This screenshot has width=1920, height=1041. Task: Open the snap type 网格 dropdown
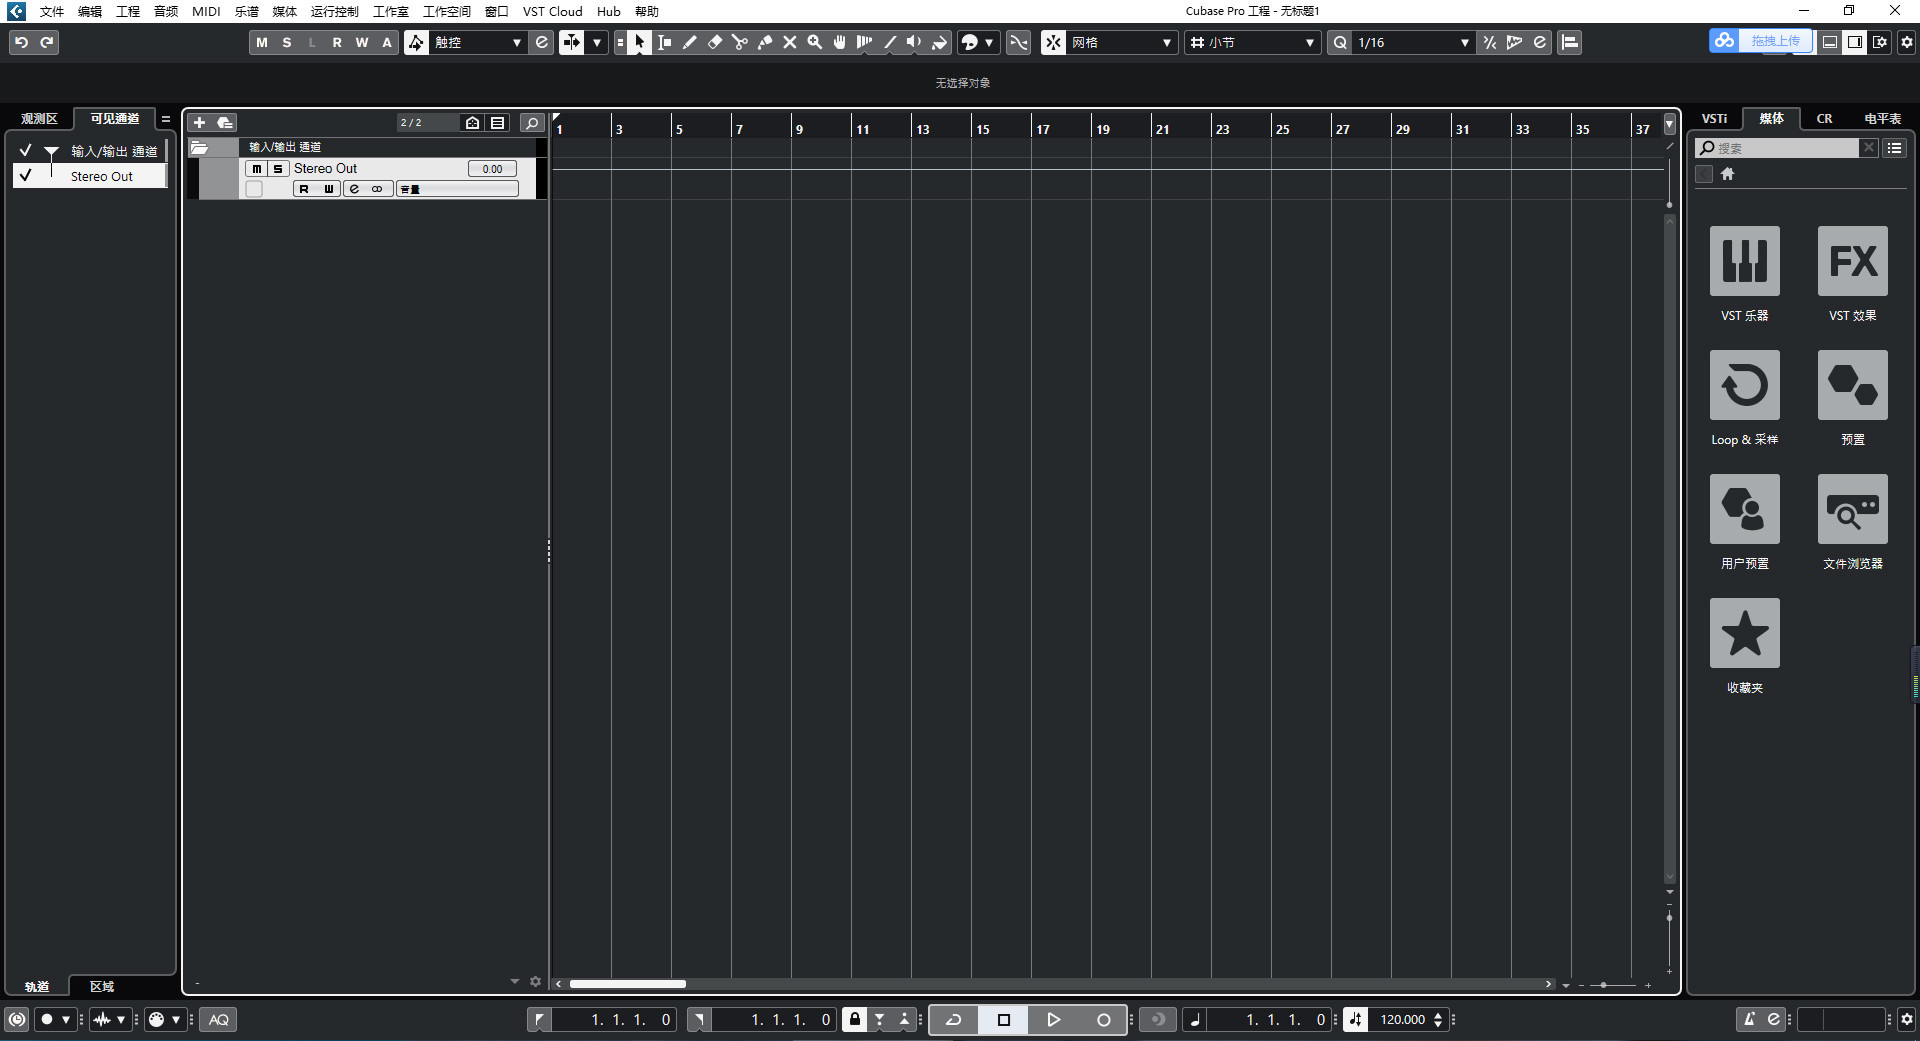point(1122,42)
